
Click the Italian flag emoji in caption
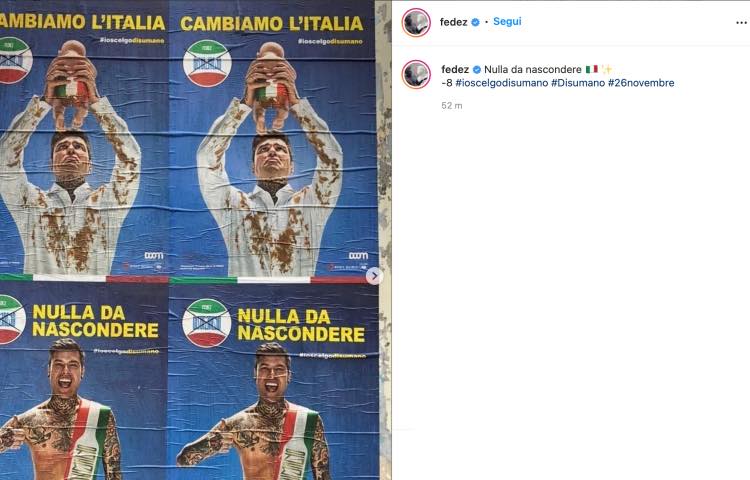coord(592,69)
